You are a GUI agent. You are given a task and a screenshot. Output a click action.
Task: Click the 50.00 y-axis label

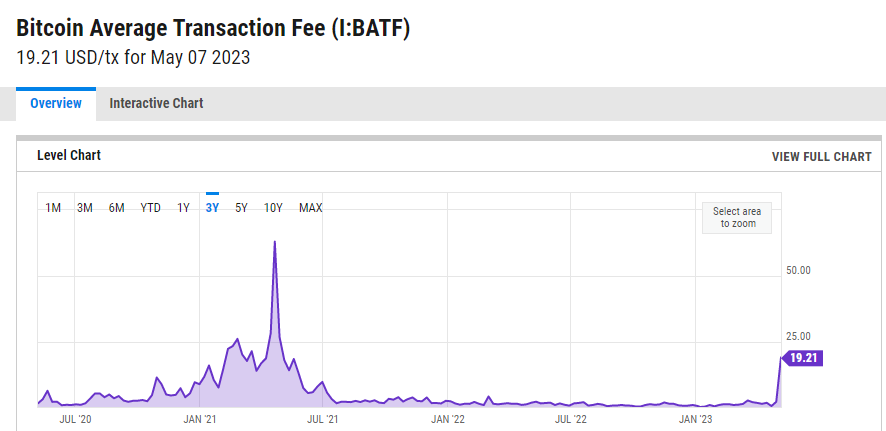click(x=798, y=270)
